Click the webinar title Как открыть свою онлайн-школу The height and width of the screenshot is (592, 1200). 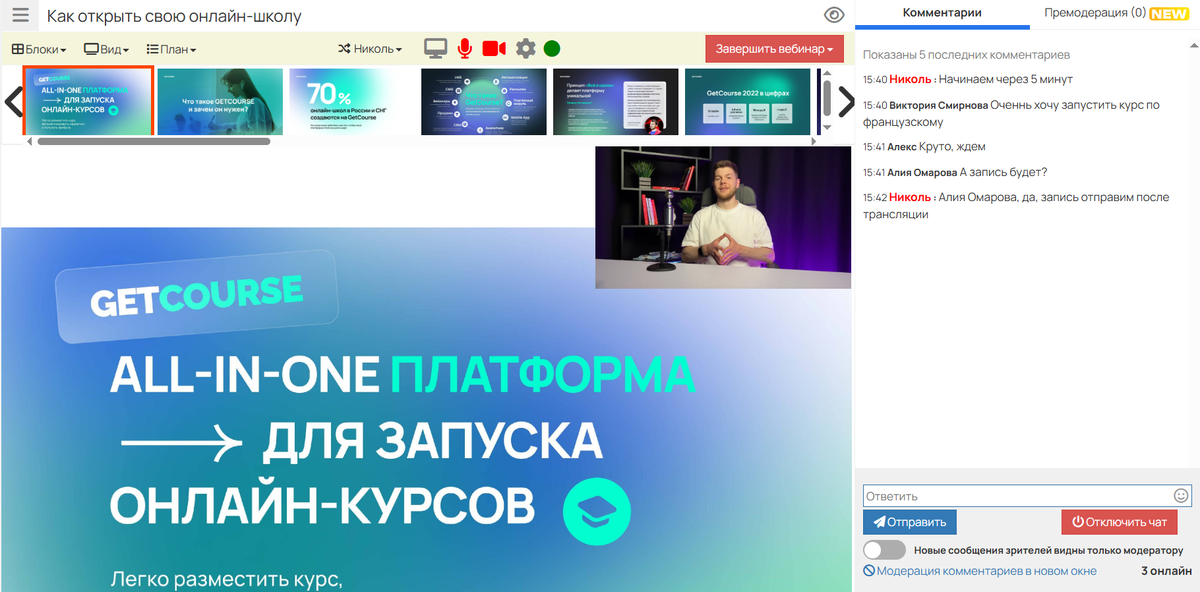point(174,16)
